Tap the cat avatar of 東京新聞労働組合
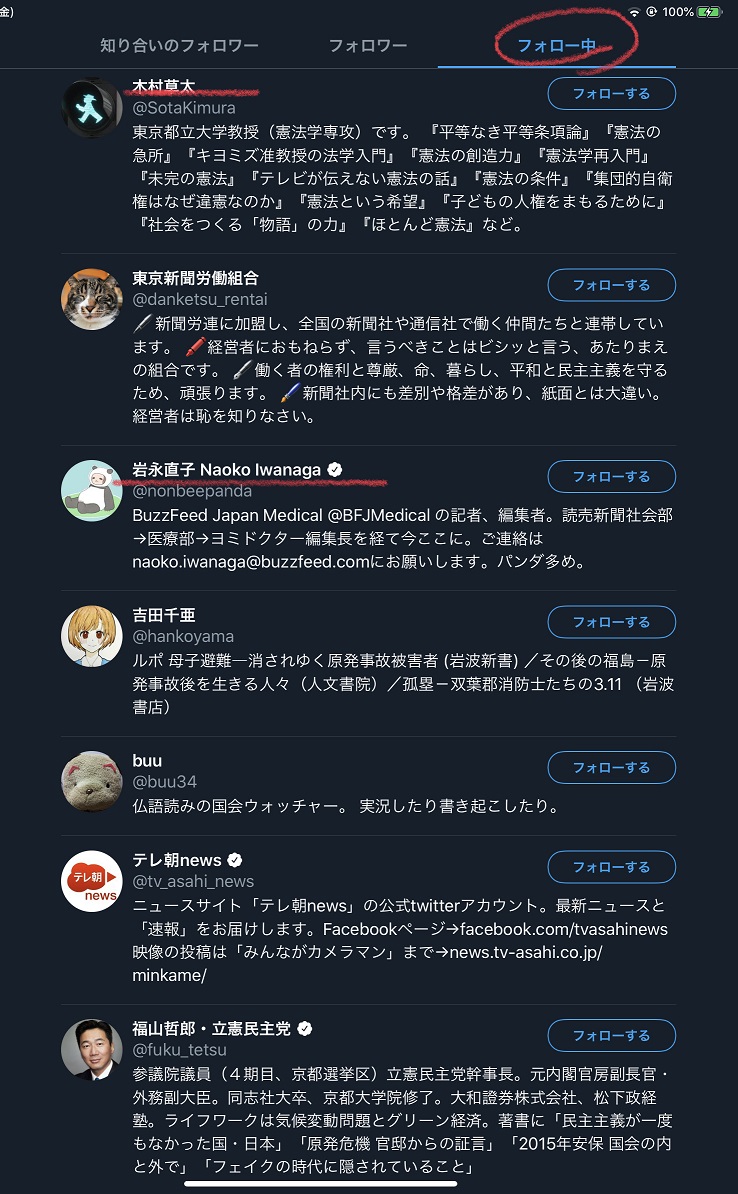 pyautogui.click(x=91, y=298)
